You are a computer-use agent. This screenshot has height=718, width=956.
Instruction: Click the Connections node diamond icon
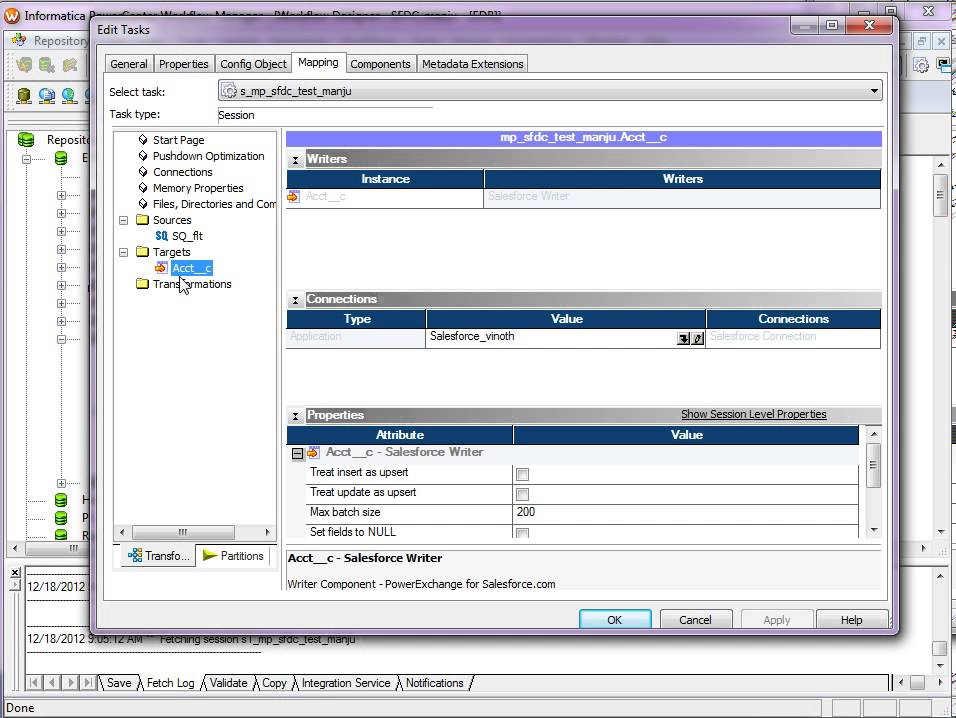coord(143,171)
